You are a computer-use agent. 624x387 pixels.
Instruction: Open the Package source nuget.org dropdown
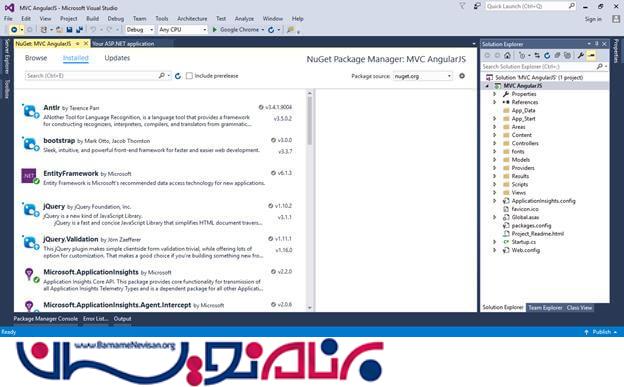tap(423, 76)
